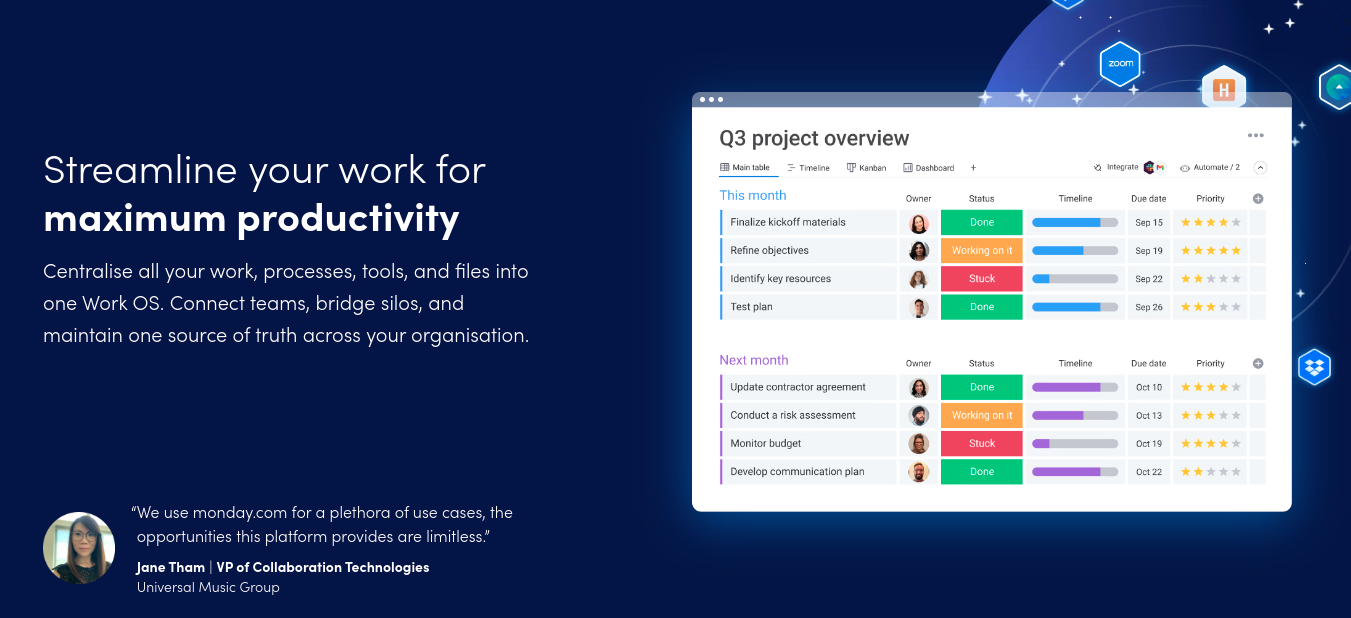1351x618 pixels.
Task: Click the Sep 15 due date cell
Action: (x=1149, y=223)
